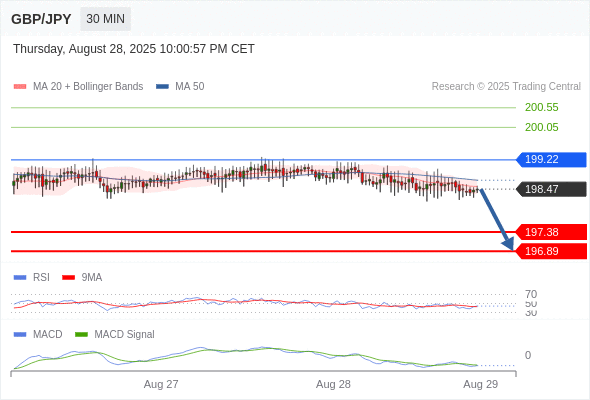The image size is (590, 400).
Task: Click the green 200.05 resistance label
Action: point(541,128)
